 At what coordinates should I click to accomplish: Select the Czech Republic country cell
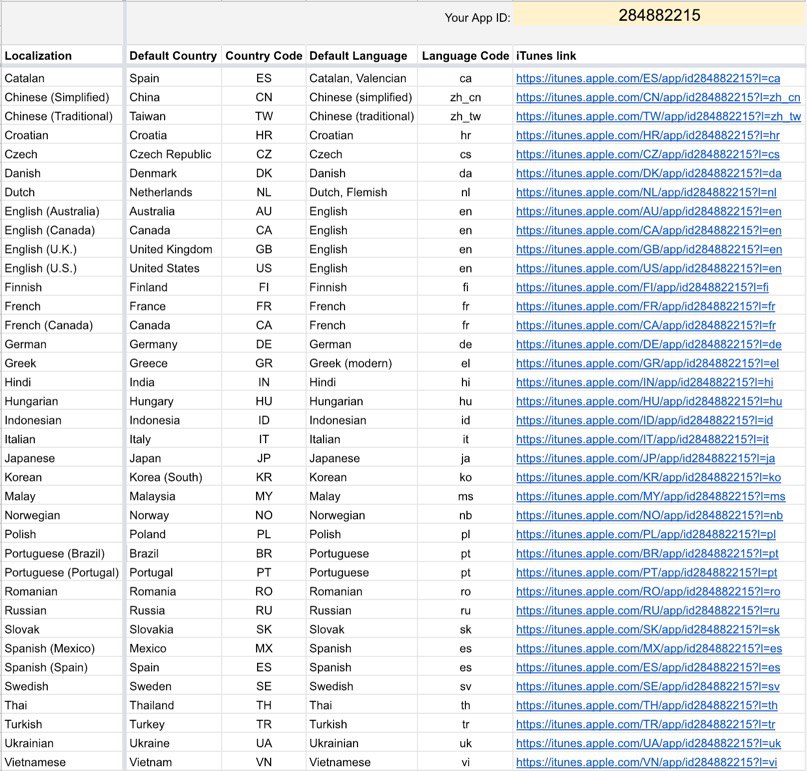click(173, 154)
